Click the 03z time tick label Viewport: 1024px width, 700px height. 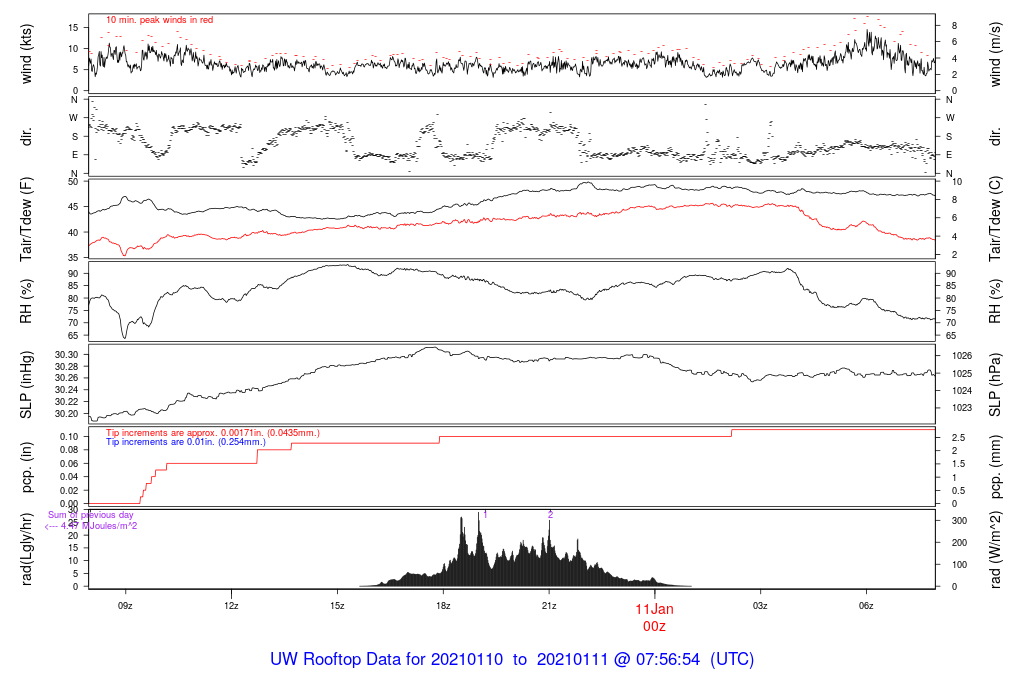[x=760, y=606]
